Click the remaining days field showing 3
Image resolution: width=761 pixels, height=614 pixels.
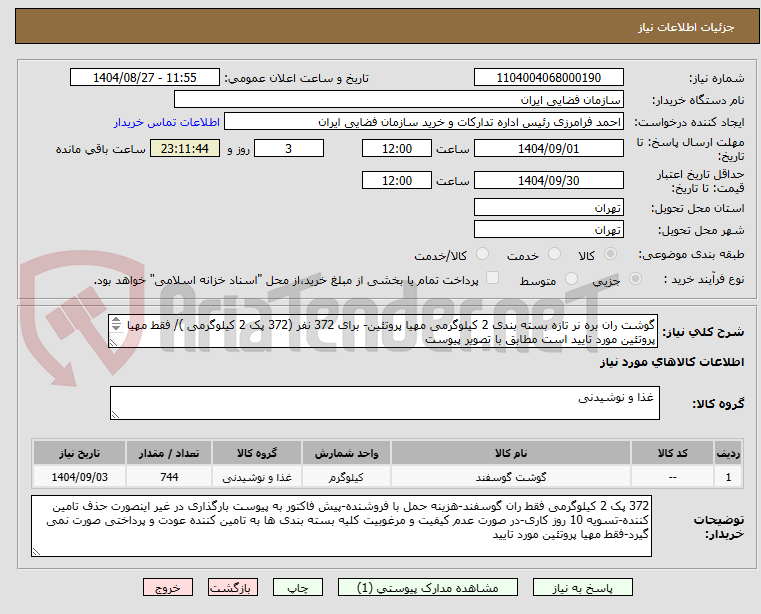[x=289, y=149]
